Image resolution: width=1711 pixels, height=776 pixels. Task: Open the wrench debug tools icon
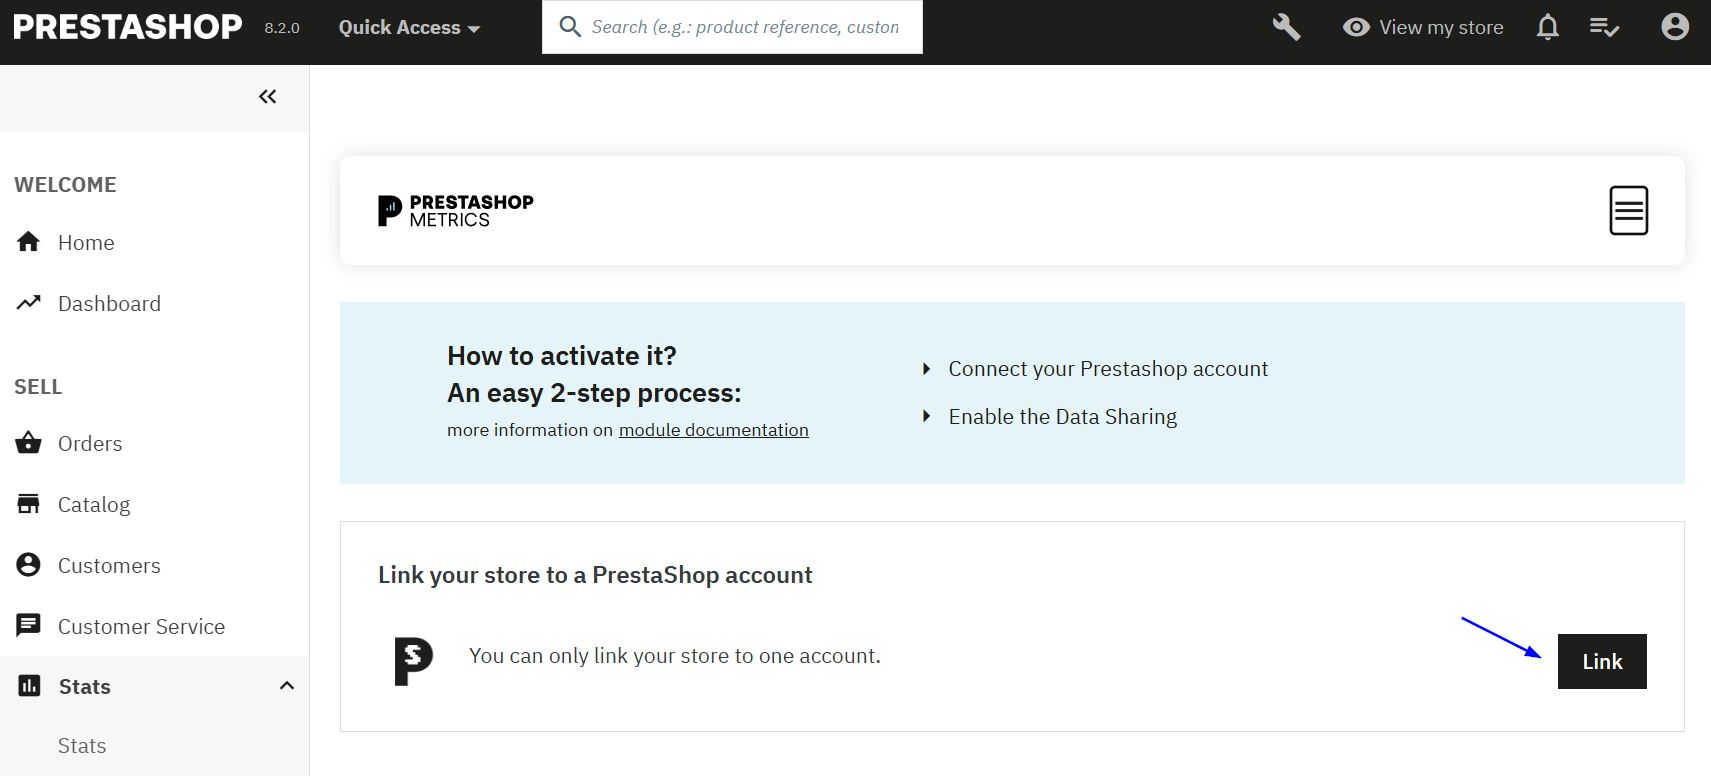[1286, 27]
